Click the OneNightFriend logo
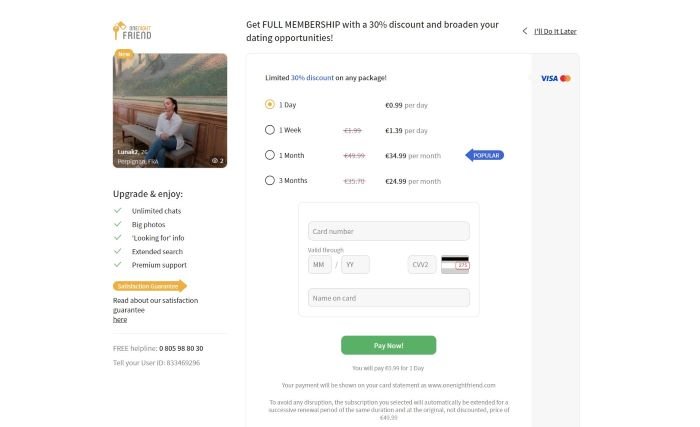Screen dimensions: 700x427 [x=133, y=31]
